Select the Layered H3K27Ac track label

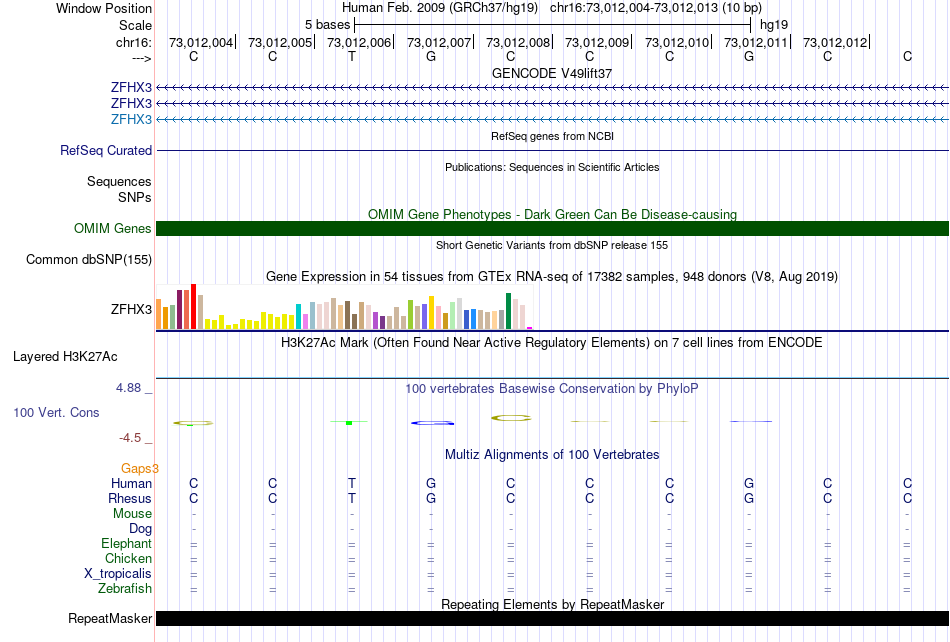pos(65,357)
